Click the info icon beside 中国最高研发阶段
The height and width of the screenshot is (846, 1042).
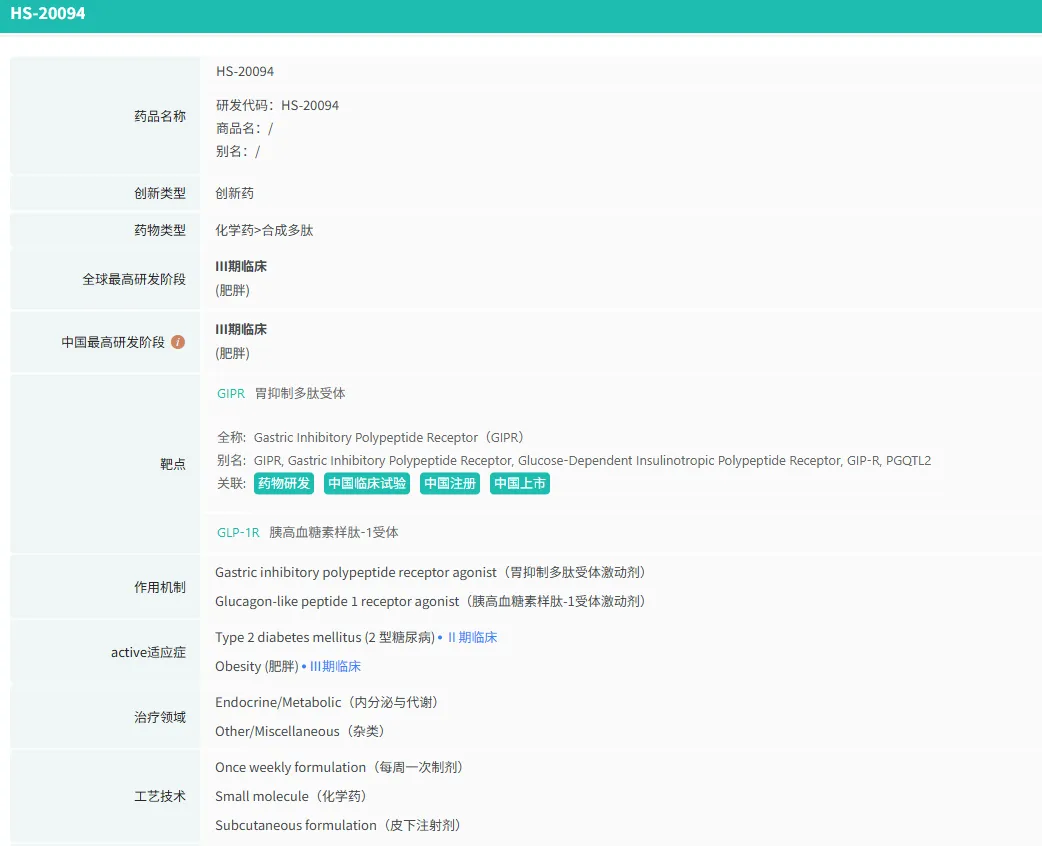click(x=178, y=342)
